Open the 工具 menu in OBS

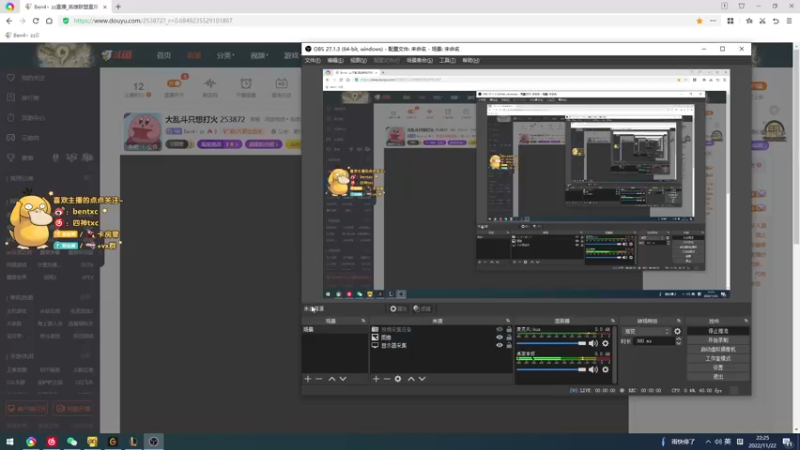point(447,60)
